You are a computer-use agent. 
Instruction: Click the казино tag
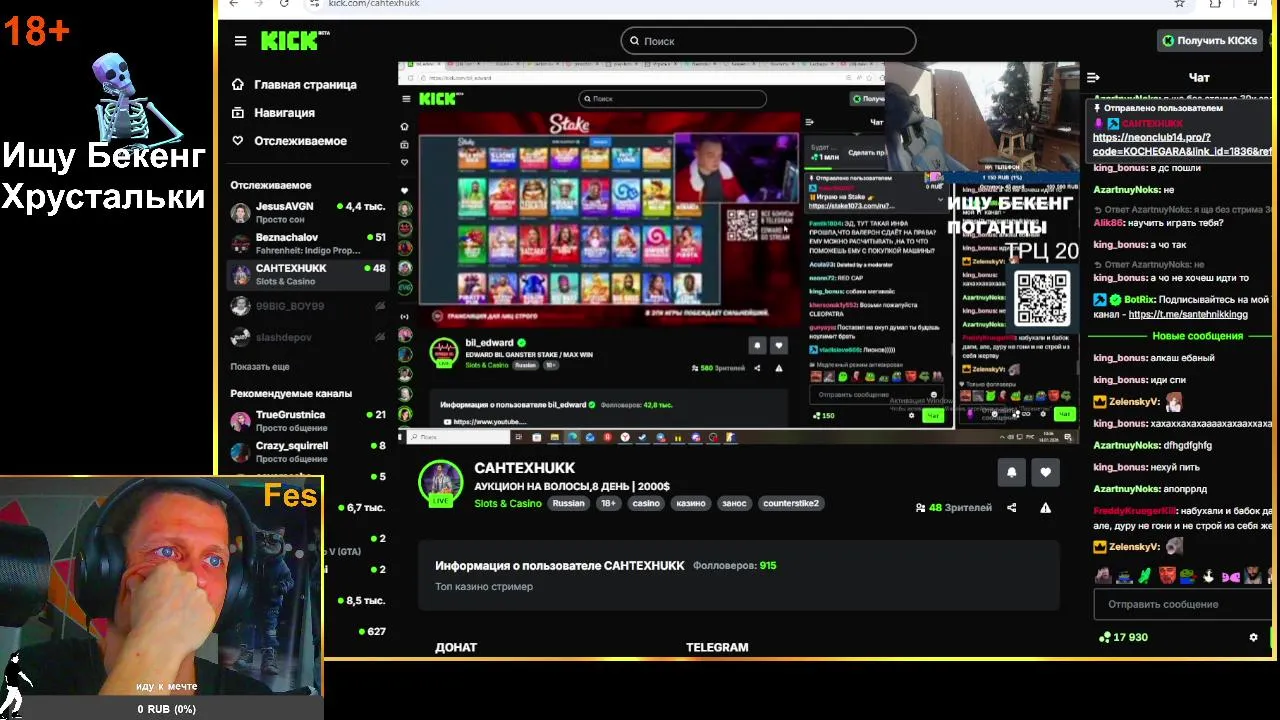coord(690,503)
